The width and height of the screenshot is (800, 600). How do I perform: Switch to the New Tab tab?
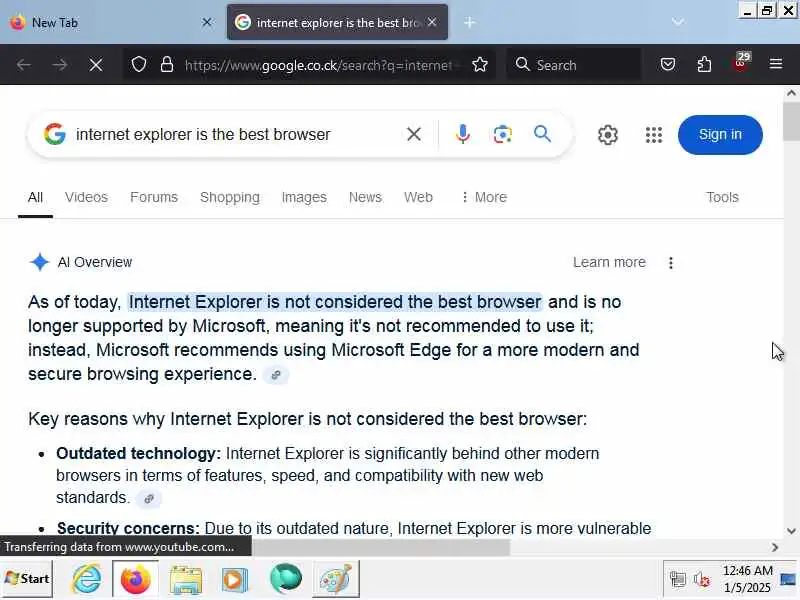coord(110,22)
